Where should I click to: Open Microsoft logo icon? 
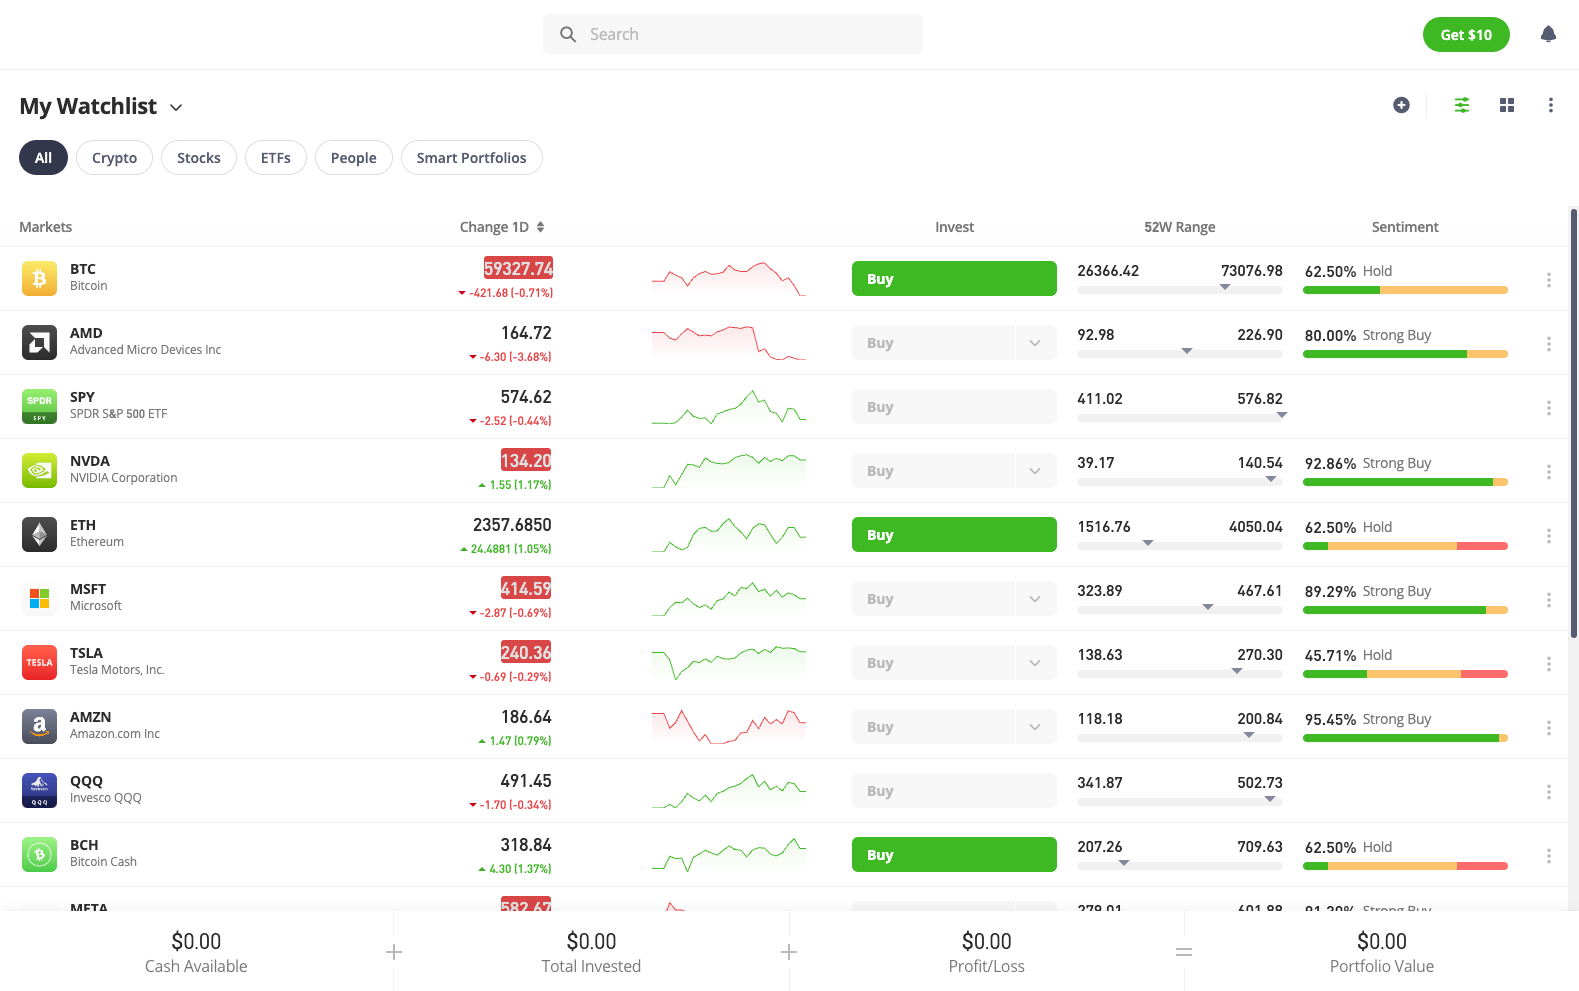(x=39, y=599)
